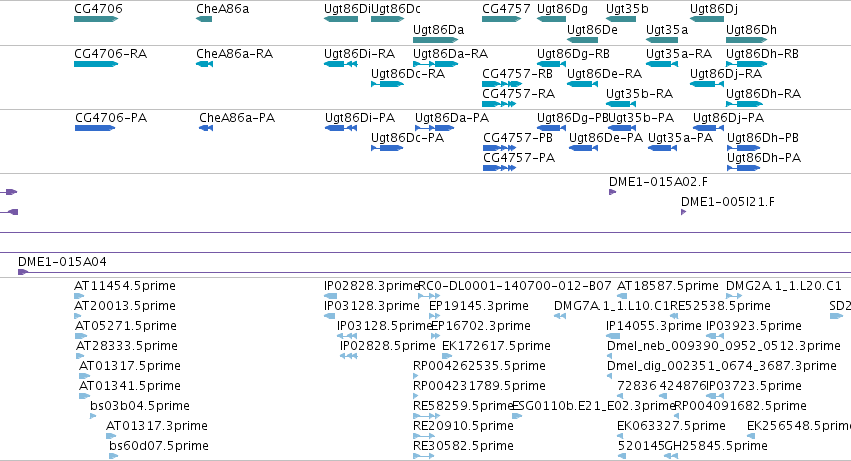851x461 pixels.
Task: Select EST IP03923.5prime
Action: (x=714, y=336)
